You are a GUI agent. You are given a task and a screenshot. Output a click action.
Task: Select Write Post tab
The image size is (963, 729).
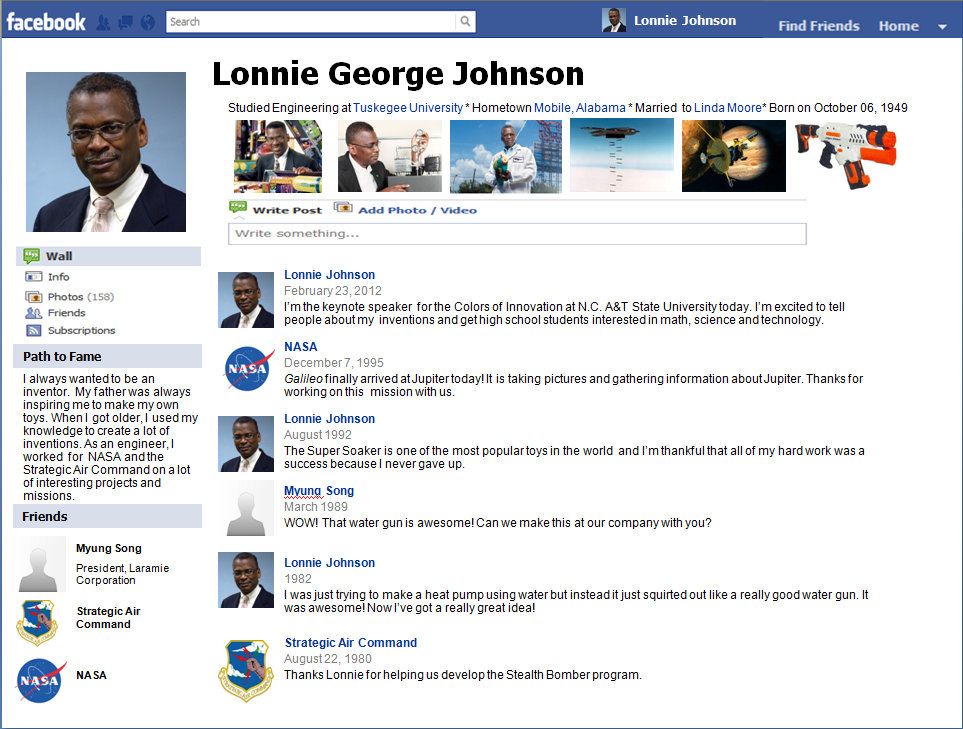coord(287,210)
